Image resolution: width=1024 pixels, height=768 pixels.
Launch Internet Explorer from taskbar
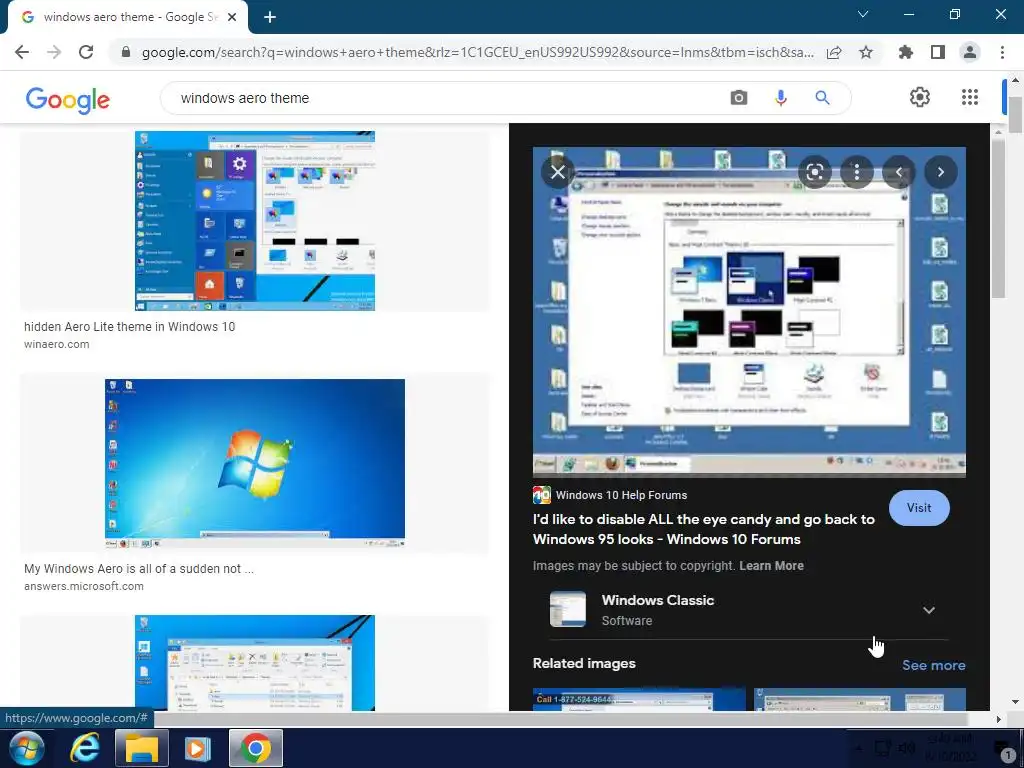coord(85,748)
